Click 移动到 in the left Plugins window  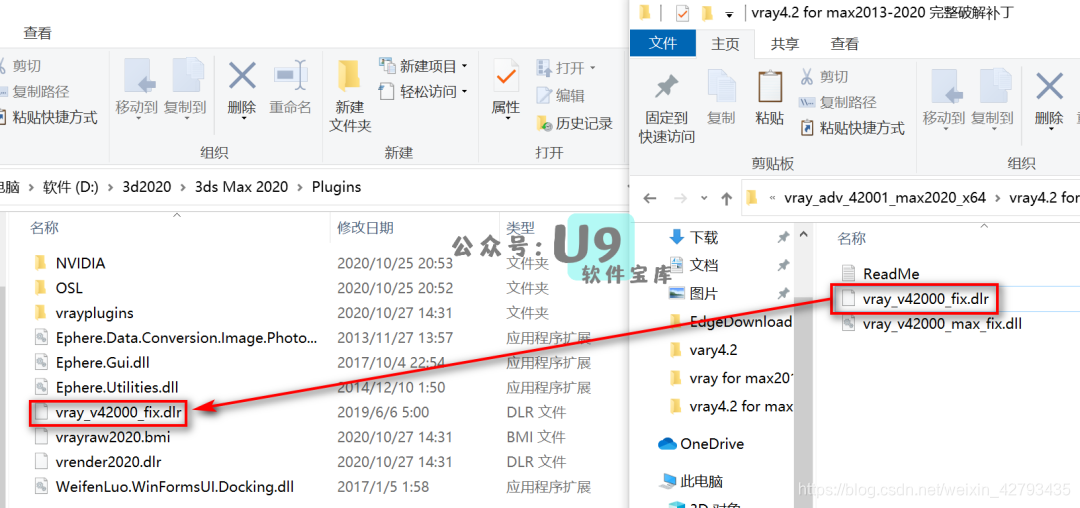click(136, 88)
